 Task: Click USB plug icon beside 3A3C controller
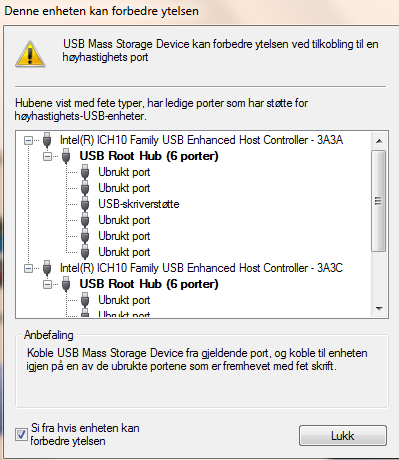tap(47, 268)
